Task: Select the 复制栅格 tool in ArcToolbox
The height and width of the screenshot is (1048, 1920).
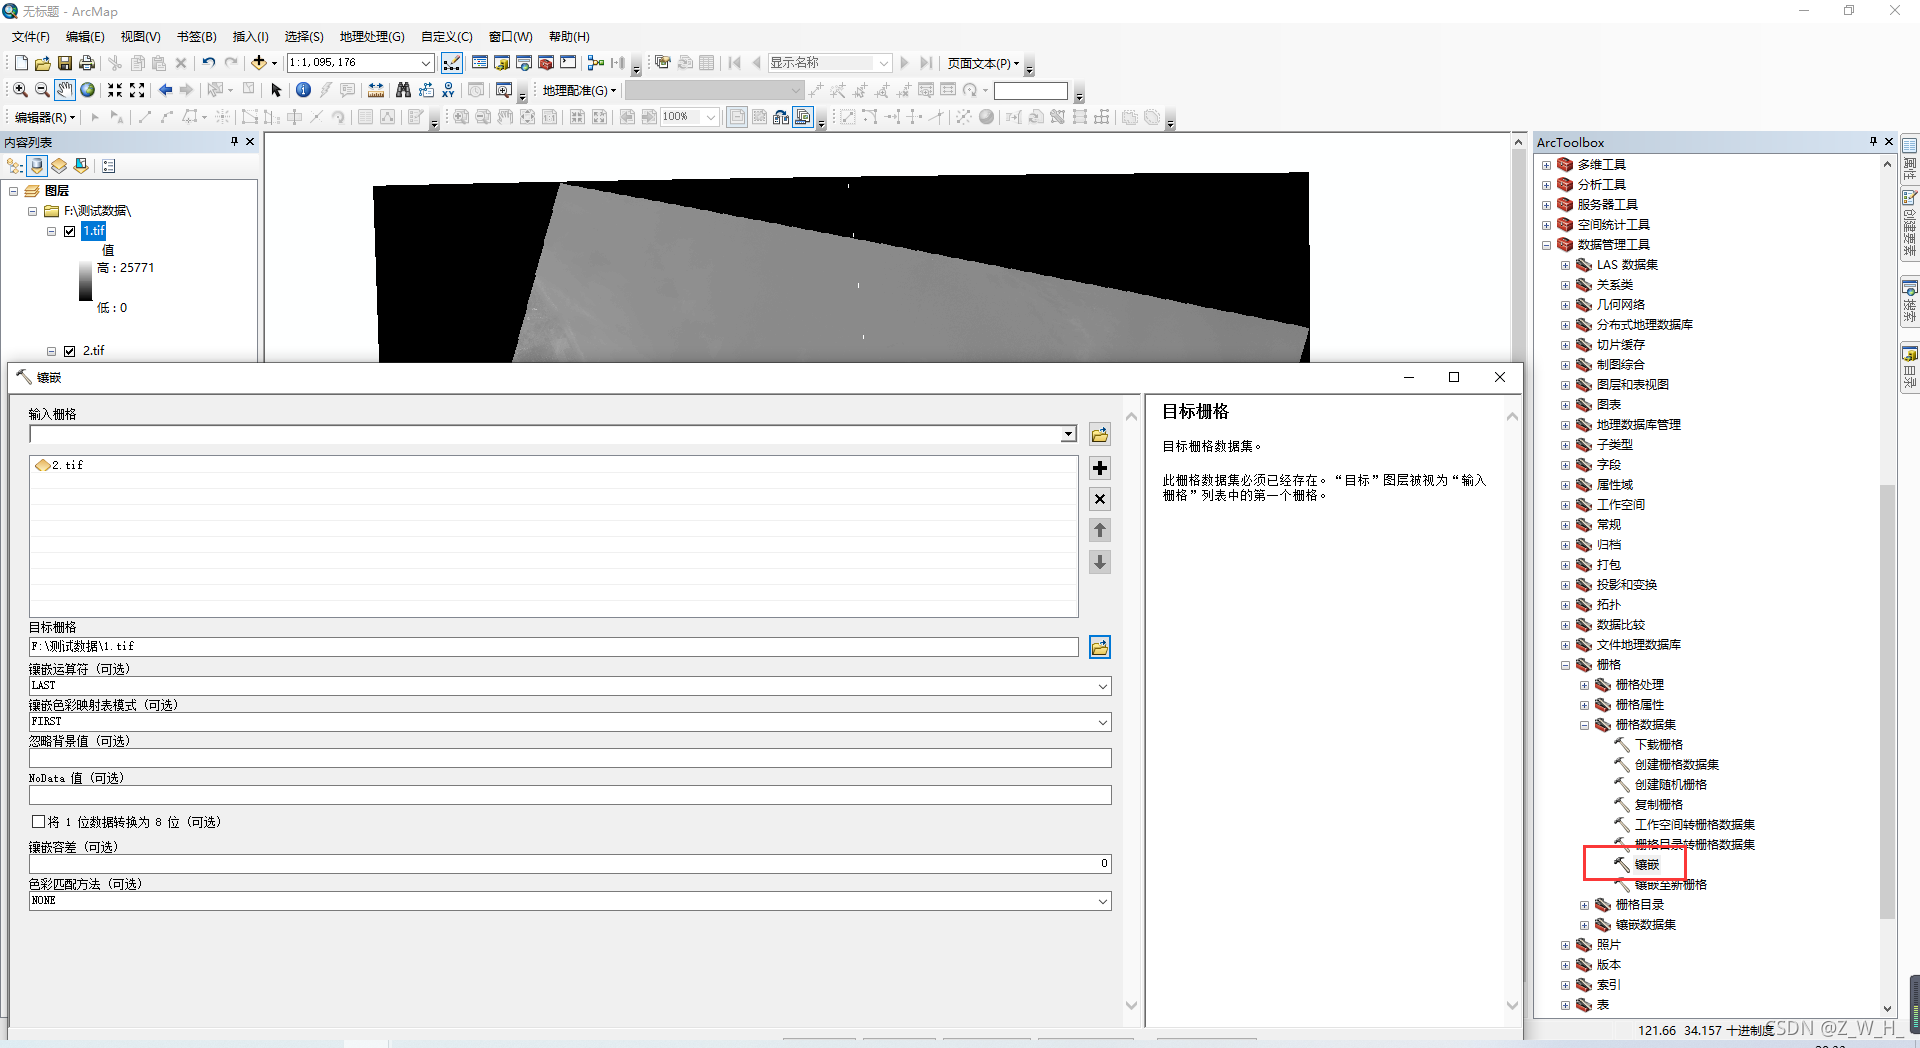Action: pyautogui.click(x=1659, y=805)
